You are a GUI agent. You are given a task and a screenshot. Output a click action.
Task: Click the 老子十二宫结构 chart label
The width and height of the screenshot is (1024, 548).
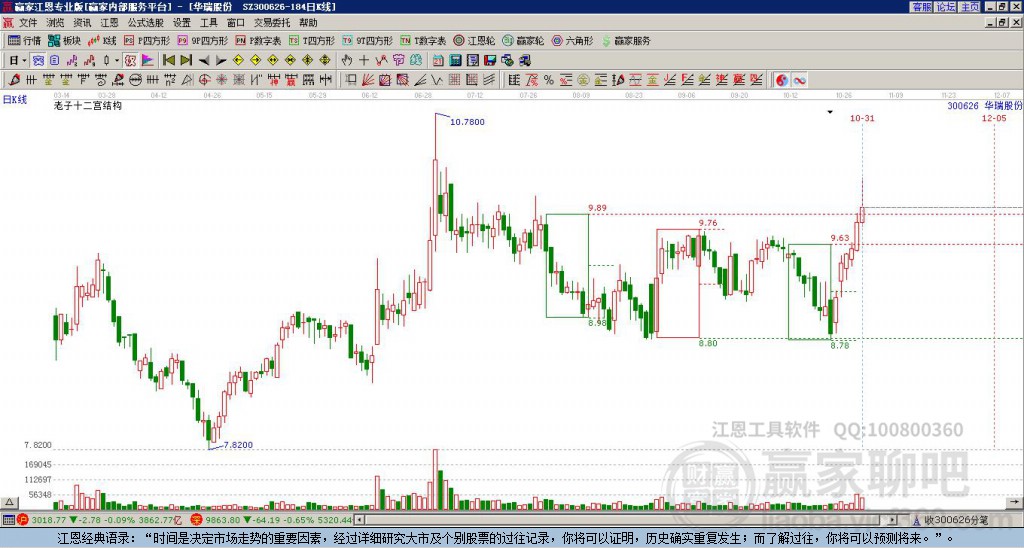tap(88, 105)
